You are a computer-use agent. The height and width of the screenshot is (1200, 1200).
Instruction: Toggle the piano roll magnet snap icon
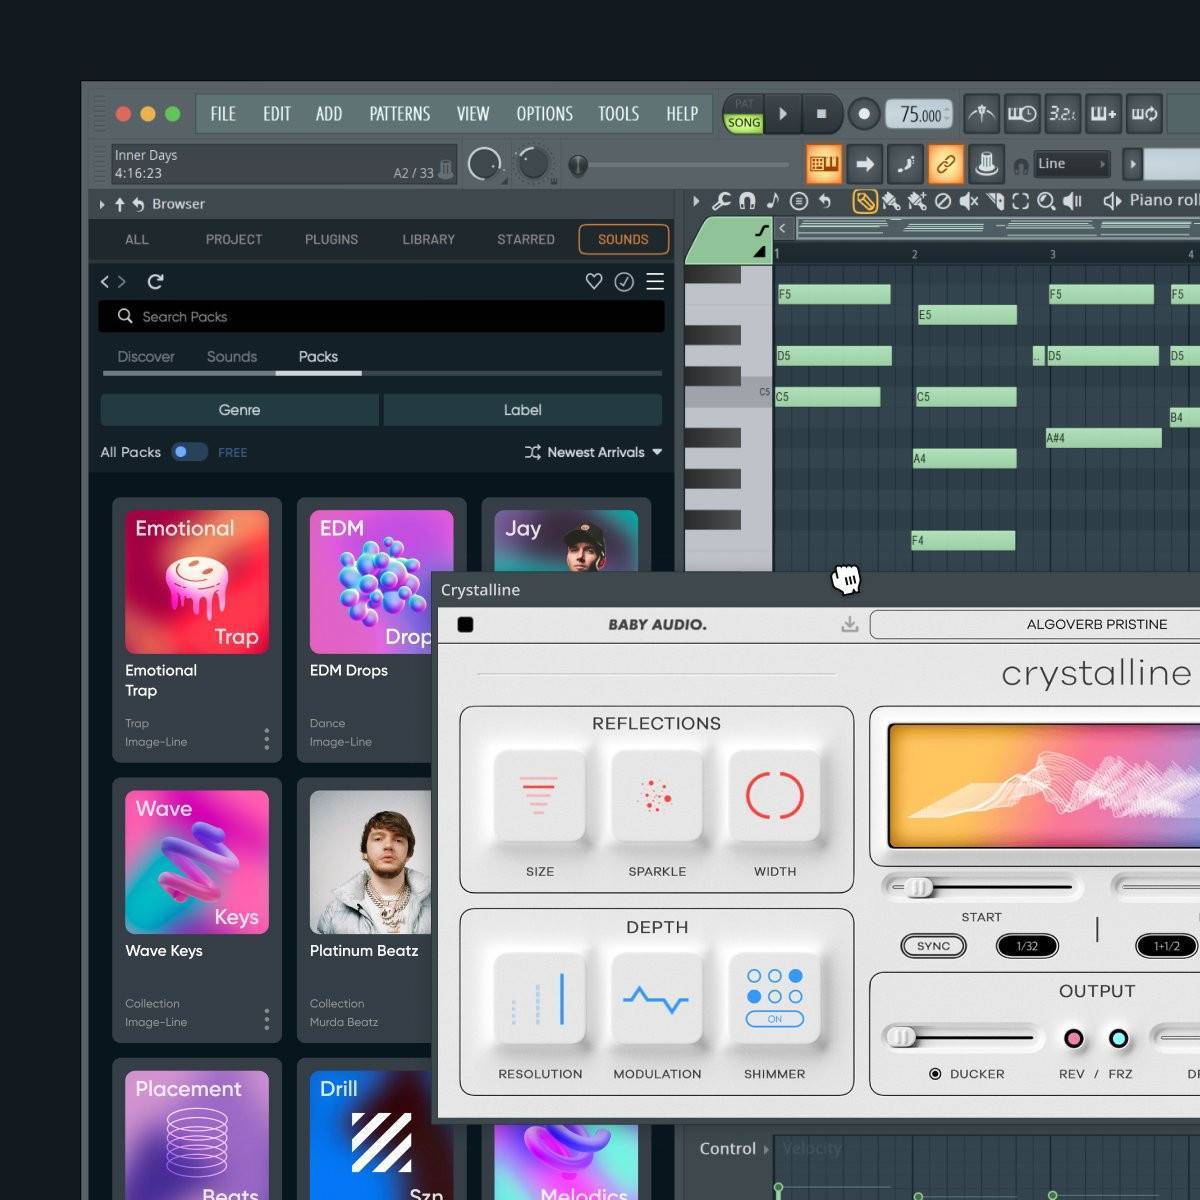(x=747, y=201)
